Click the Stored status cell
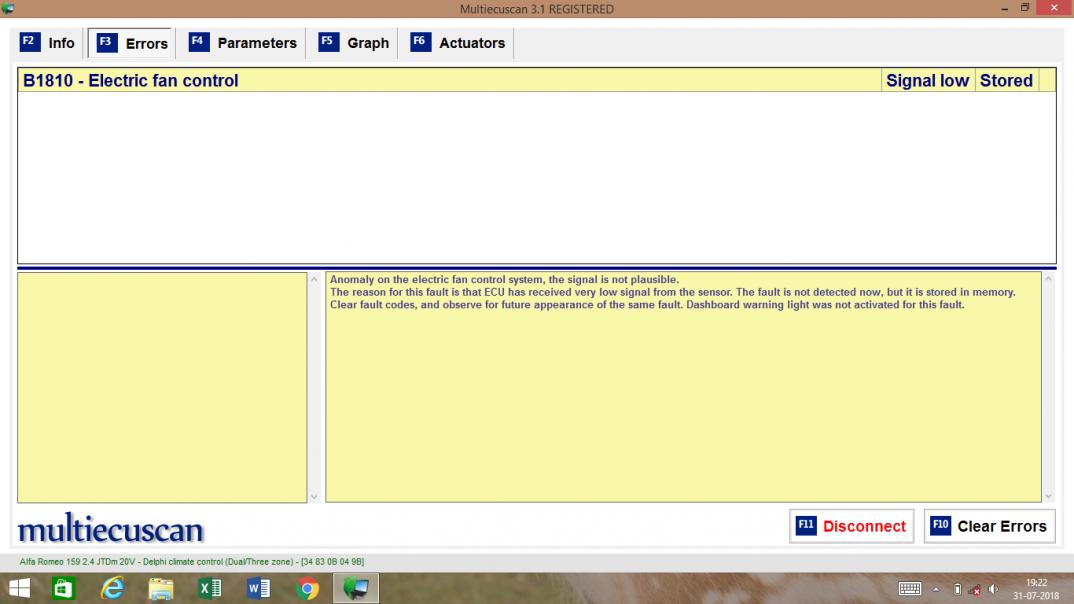 pyautogui.click(x=1006, y=80)
